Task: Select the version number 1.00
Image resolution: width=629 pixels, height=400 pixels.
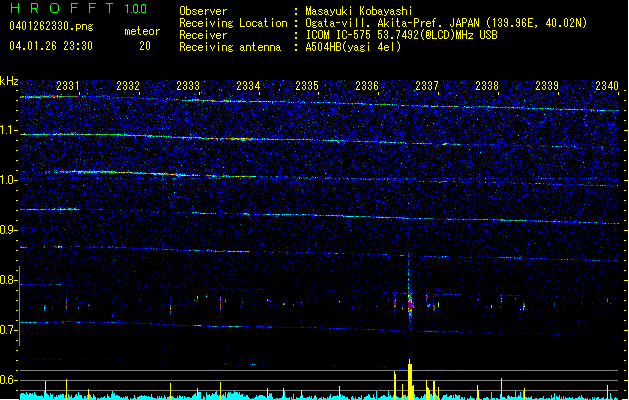Action: pyautogui.click(x=136, y=9)
